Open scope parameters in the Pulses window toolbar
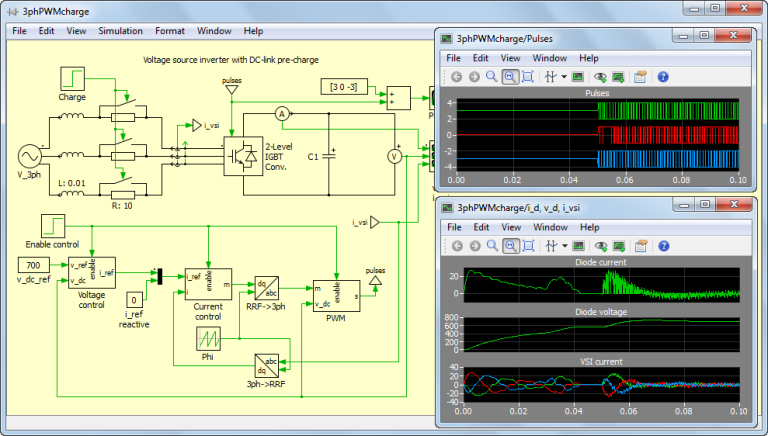The width and height of the screenshot is (768, 436). 641,76
